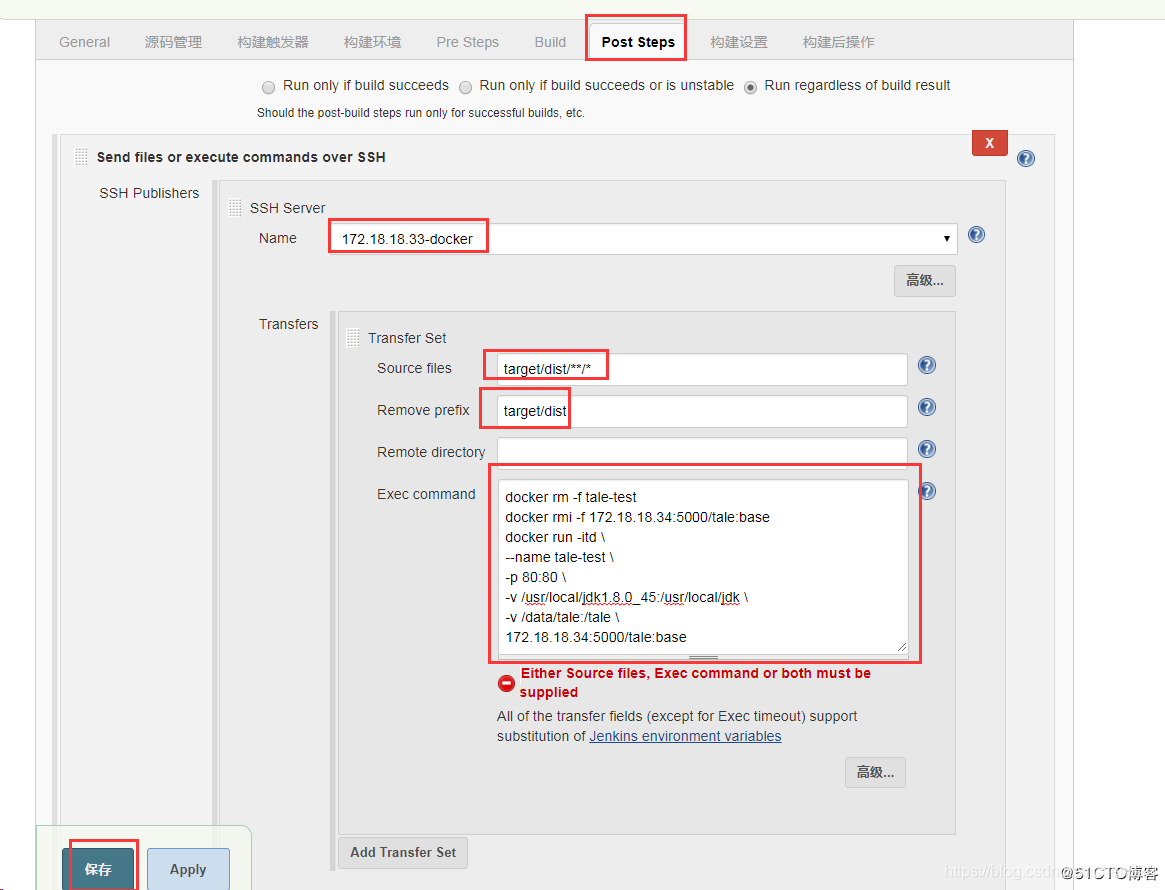Click the 高级 button under SSH Server

click(x=924, y=280)
